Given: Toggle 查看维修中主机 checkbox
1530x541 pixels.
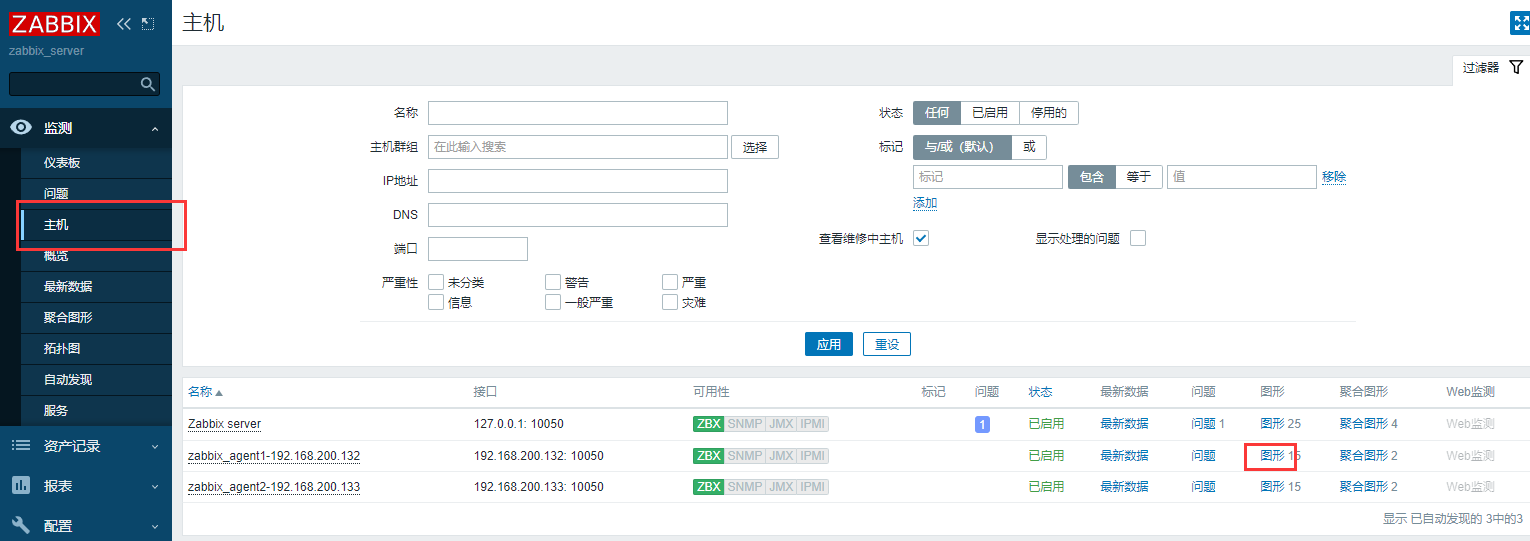Looking at the screenshot, I should pyautogui.click(x=921, y=238).
